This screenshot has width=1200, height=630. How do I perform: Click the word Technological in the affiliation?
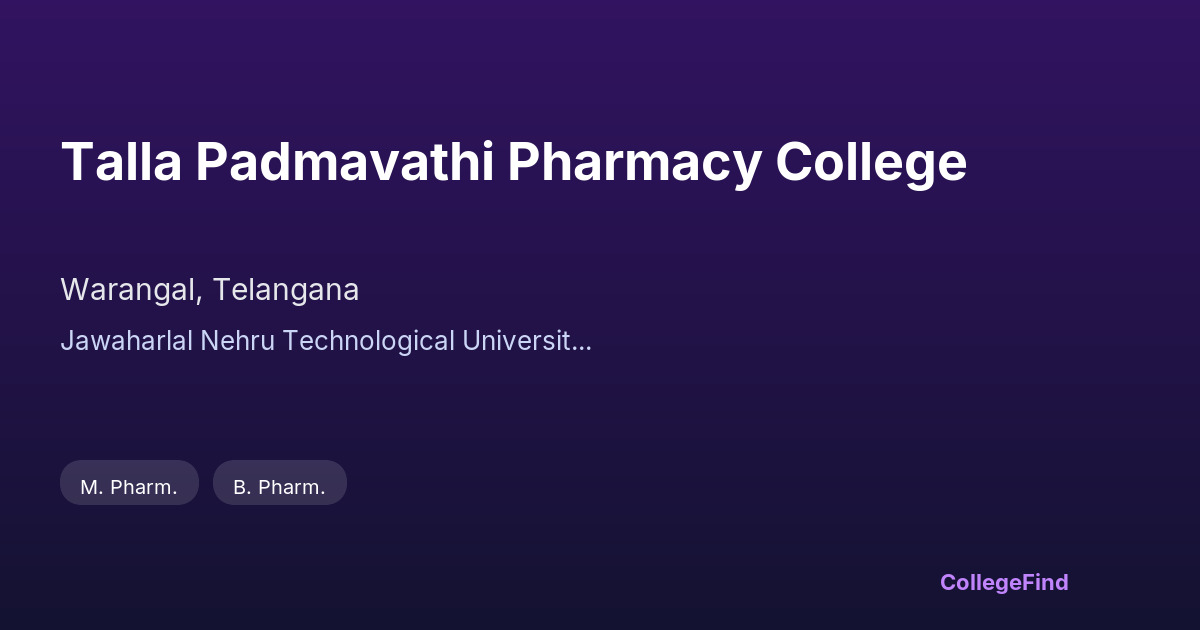368,341
